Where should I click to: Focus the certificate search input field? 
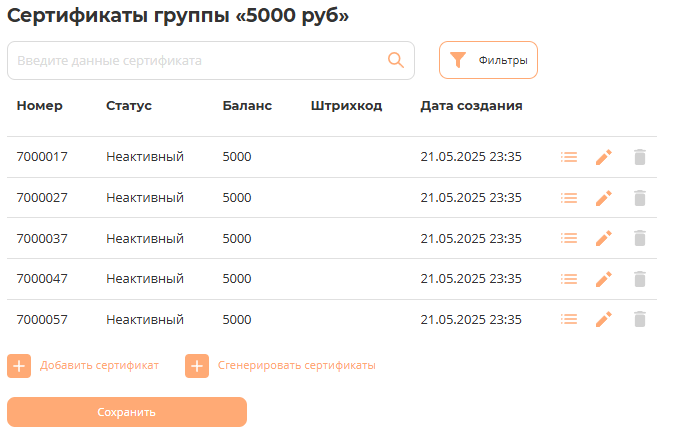195,60
